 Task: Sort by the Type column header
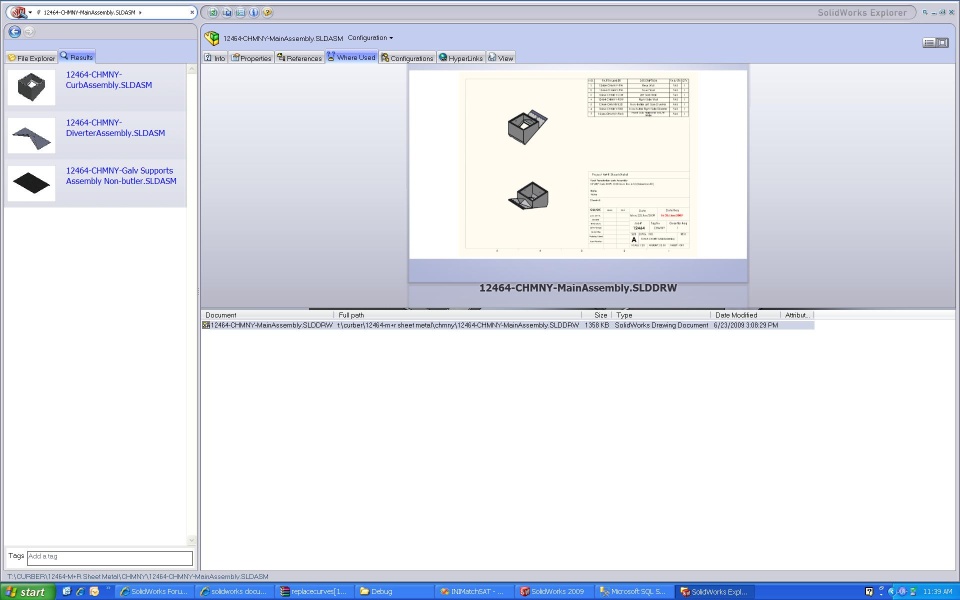tap(661, 315)
